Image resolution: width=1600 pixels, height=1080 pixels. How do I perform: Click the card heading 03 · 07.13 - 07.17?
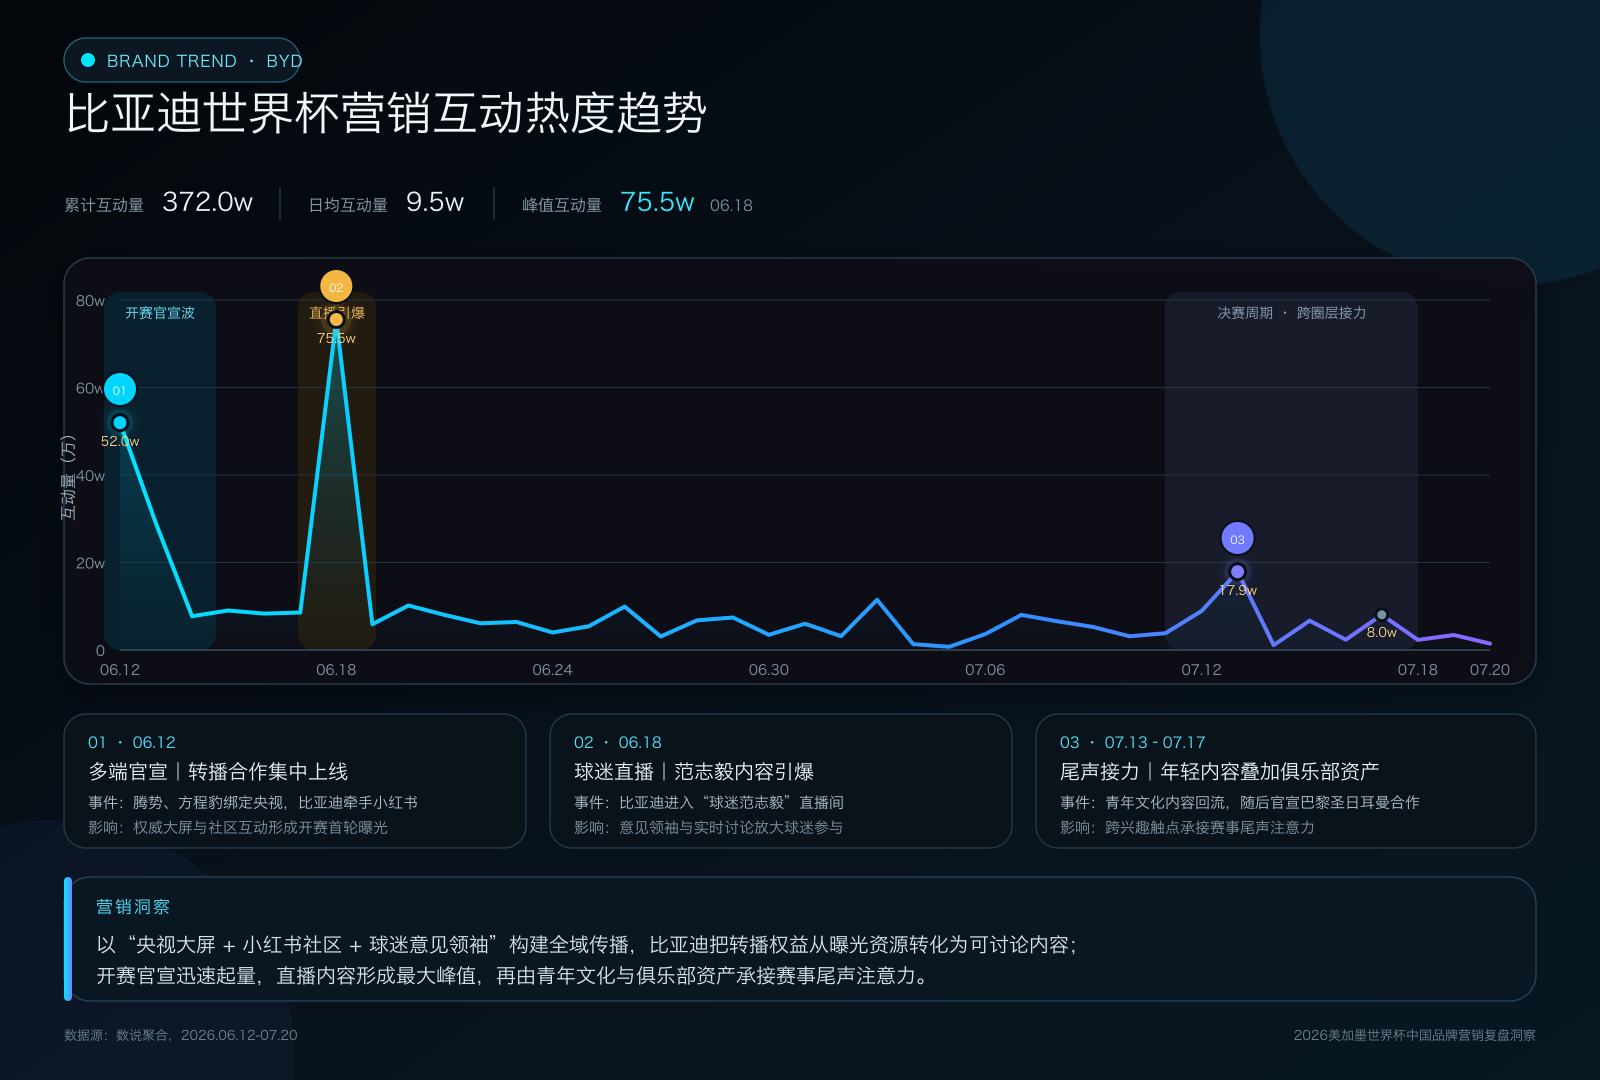[x=1133, y=742]
